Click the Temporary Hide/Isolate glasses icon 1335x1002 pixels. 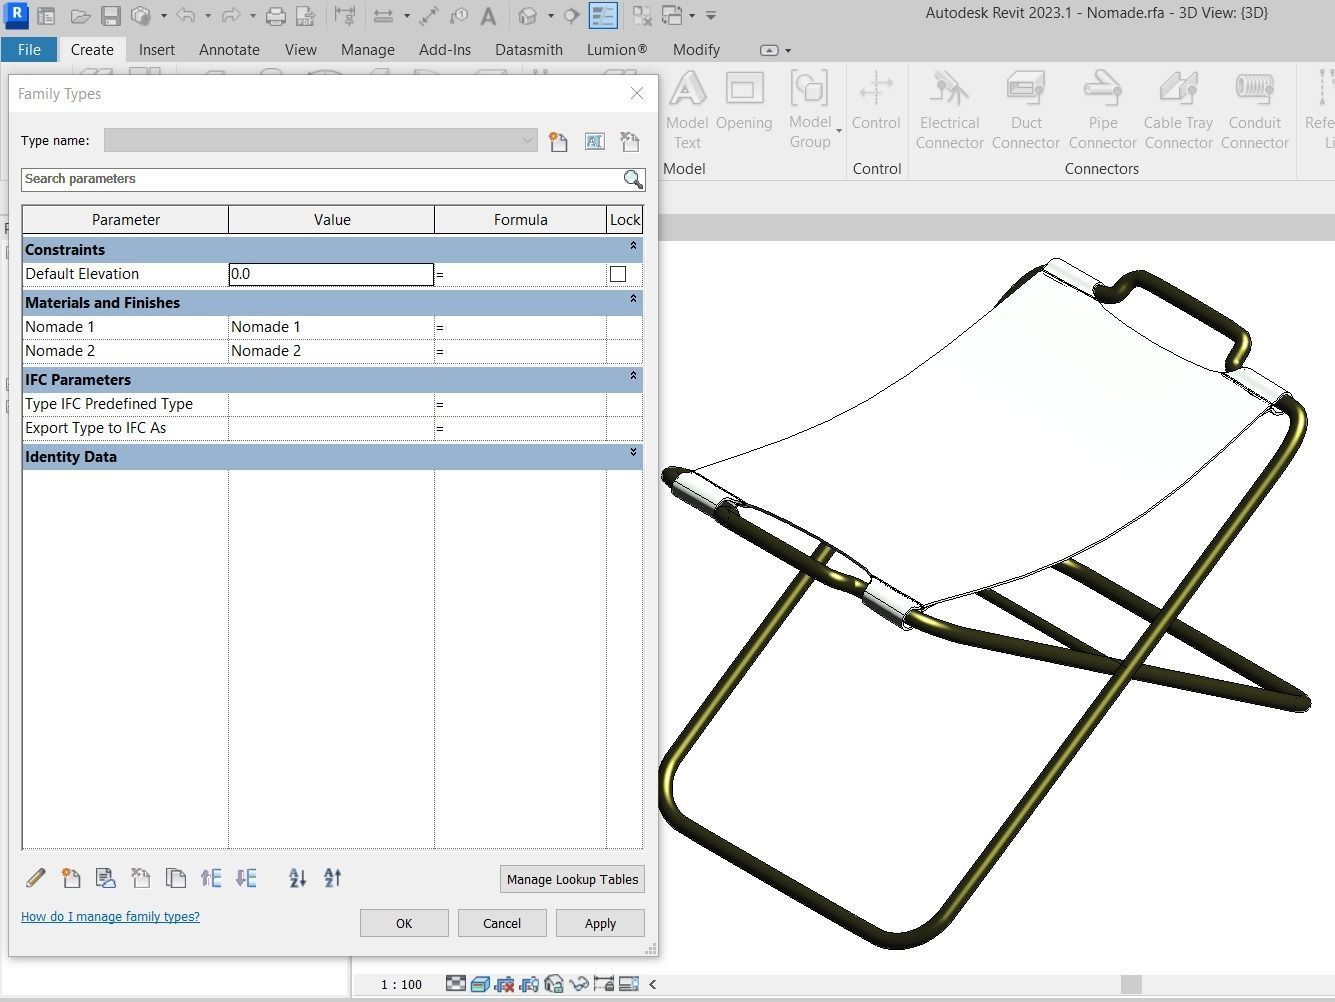point(579,984)
